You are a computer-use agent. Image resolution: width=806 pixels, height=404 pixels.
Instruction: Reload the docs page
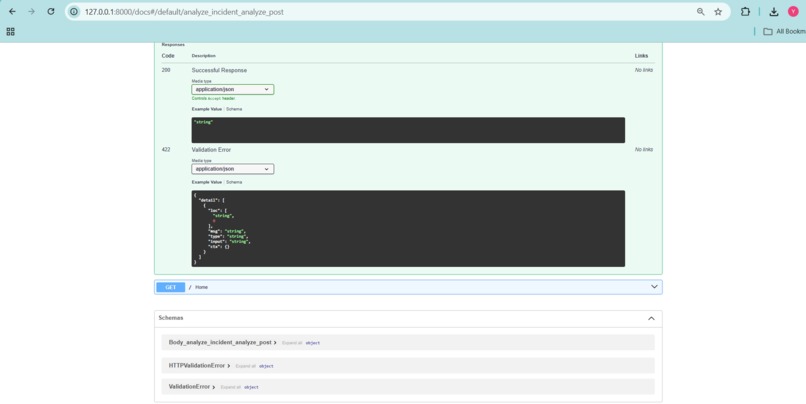coord(50,11)
